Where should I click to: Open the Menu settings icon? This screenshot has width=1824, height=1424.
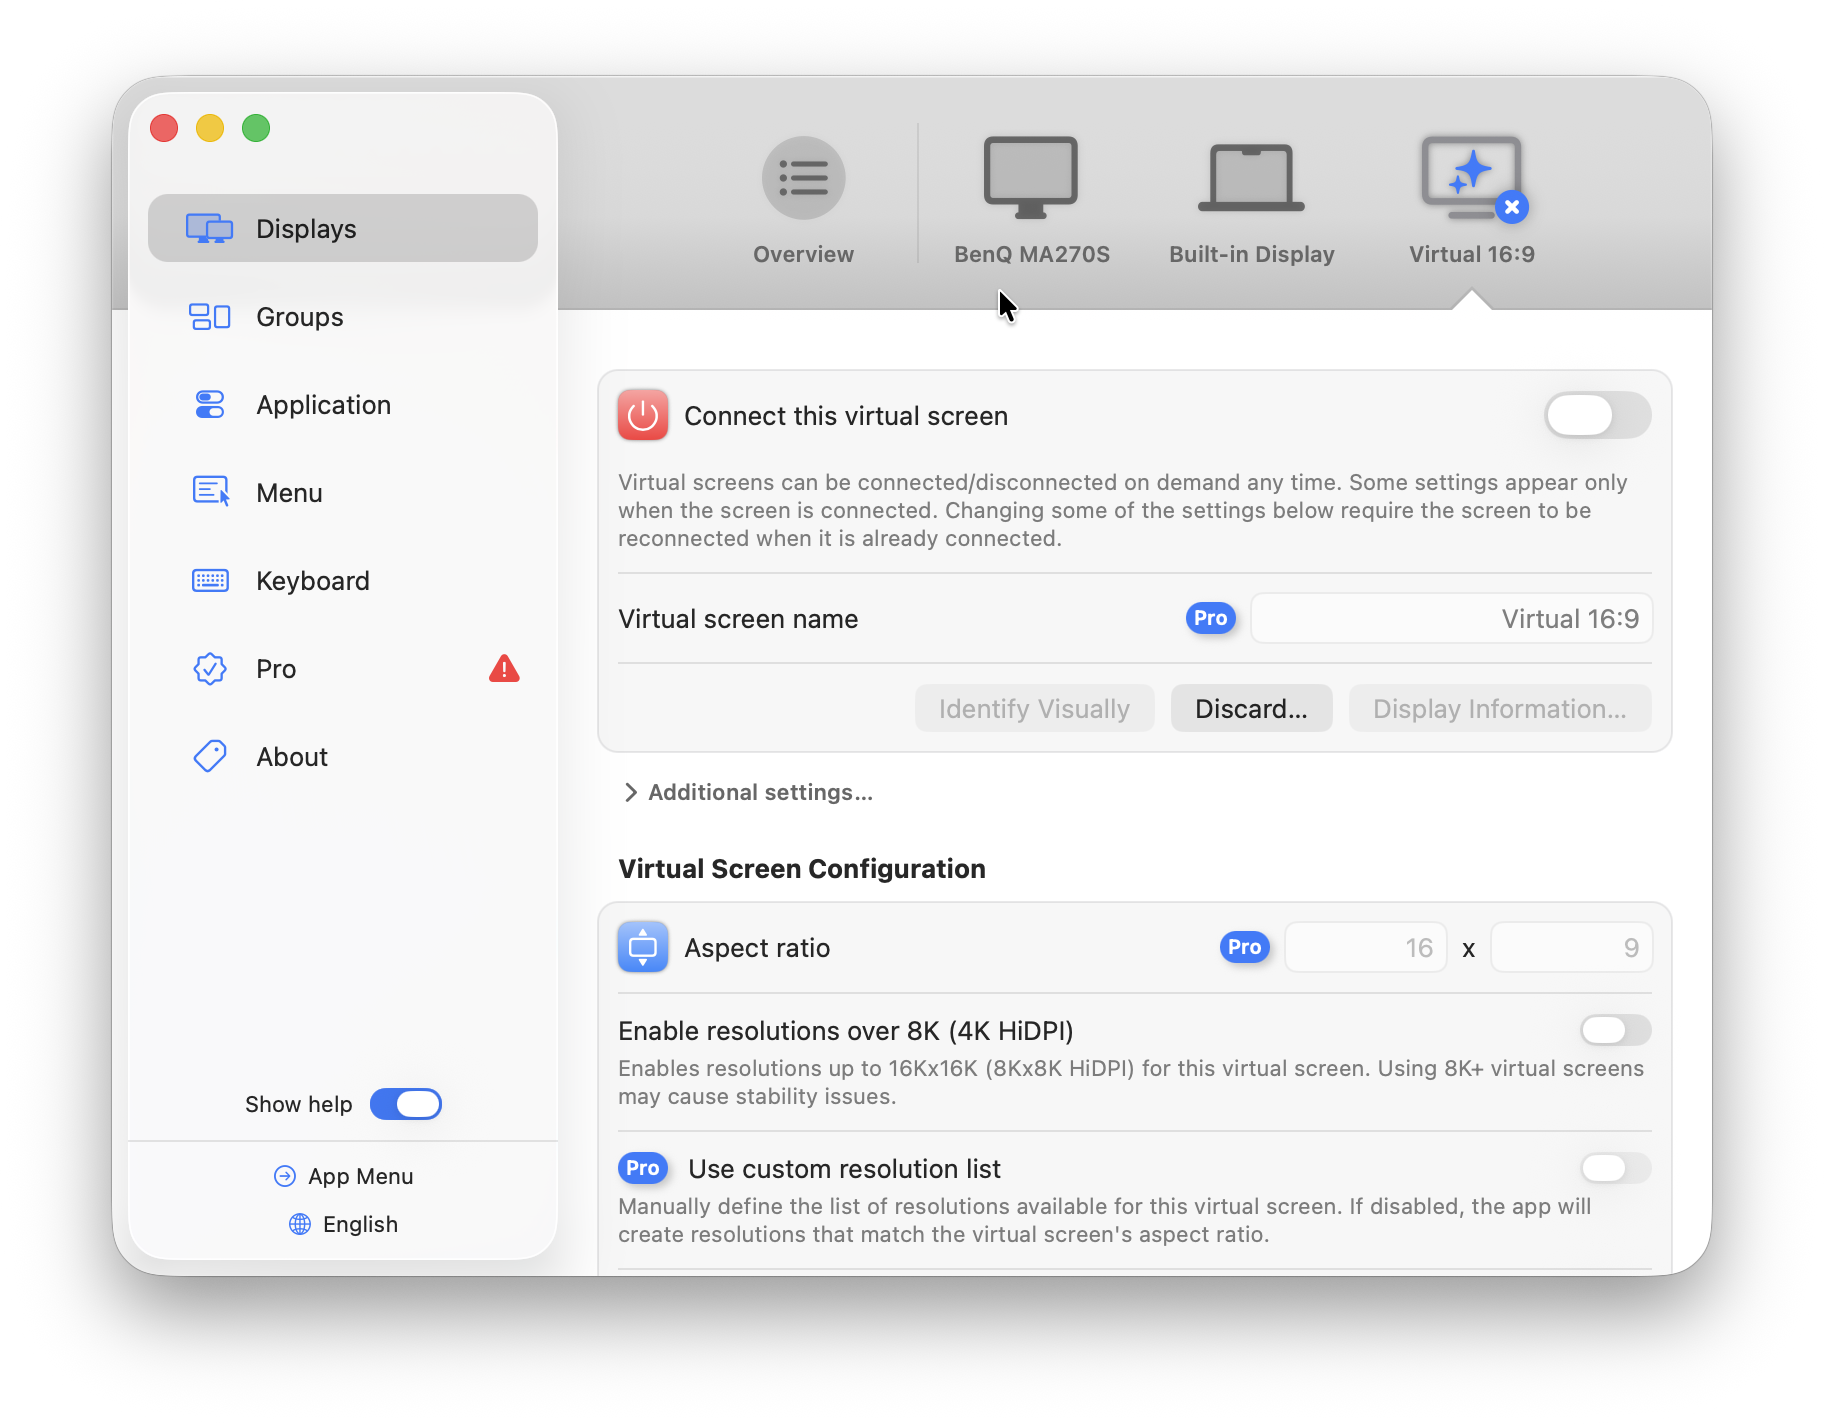click(x=210, y=491)
